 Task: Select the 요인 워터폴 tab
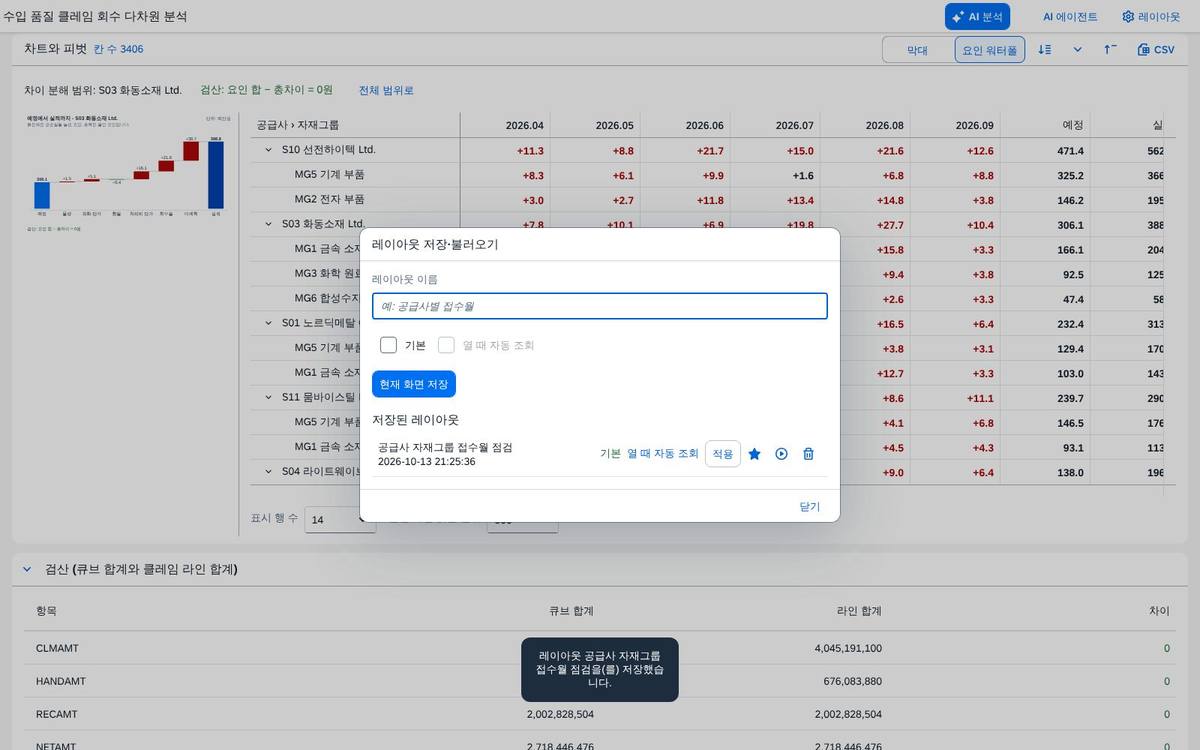point(989,50)
